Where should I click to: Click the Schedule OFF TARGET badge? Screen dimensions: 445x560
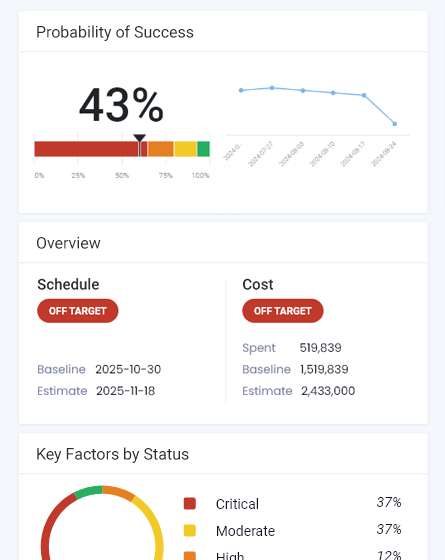[78, 311]
